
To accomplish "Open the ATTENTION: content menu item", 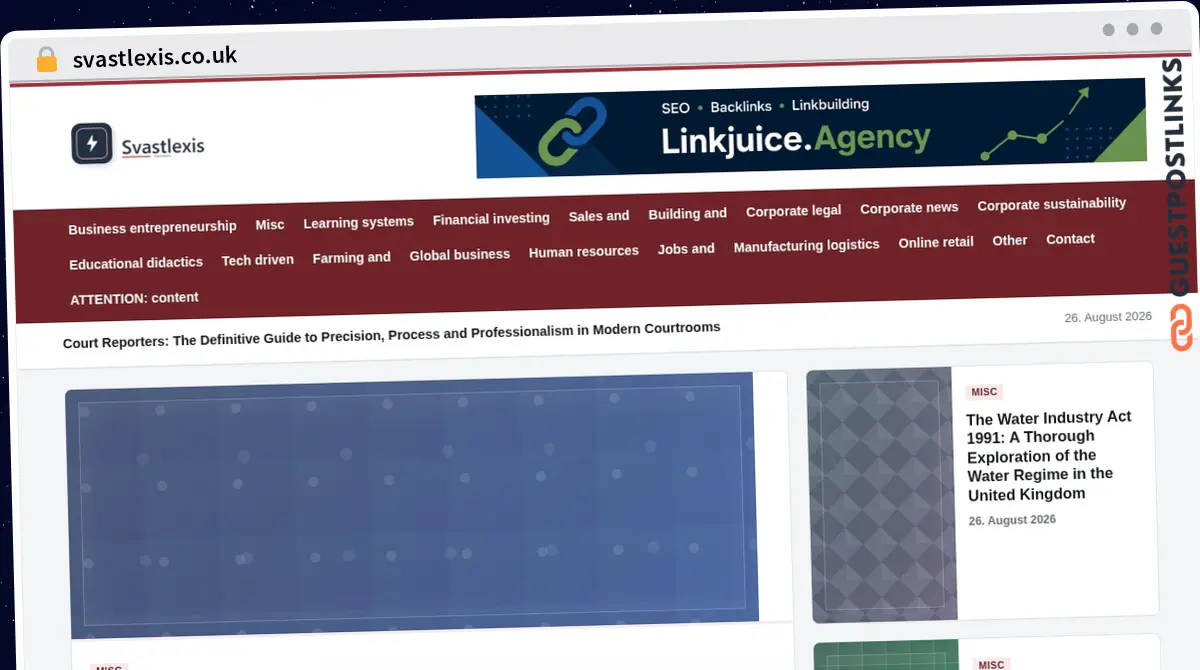I will click(134, 298).
